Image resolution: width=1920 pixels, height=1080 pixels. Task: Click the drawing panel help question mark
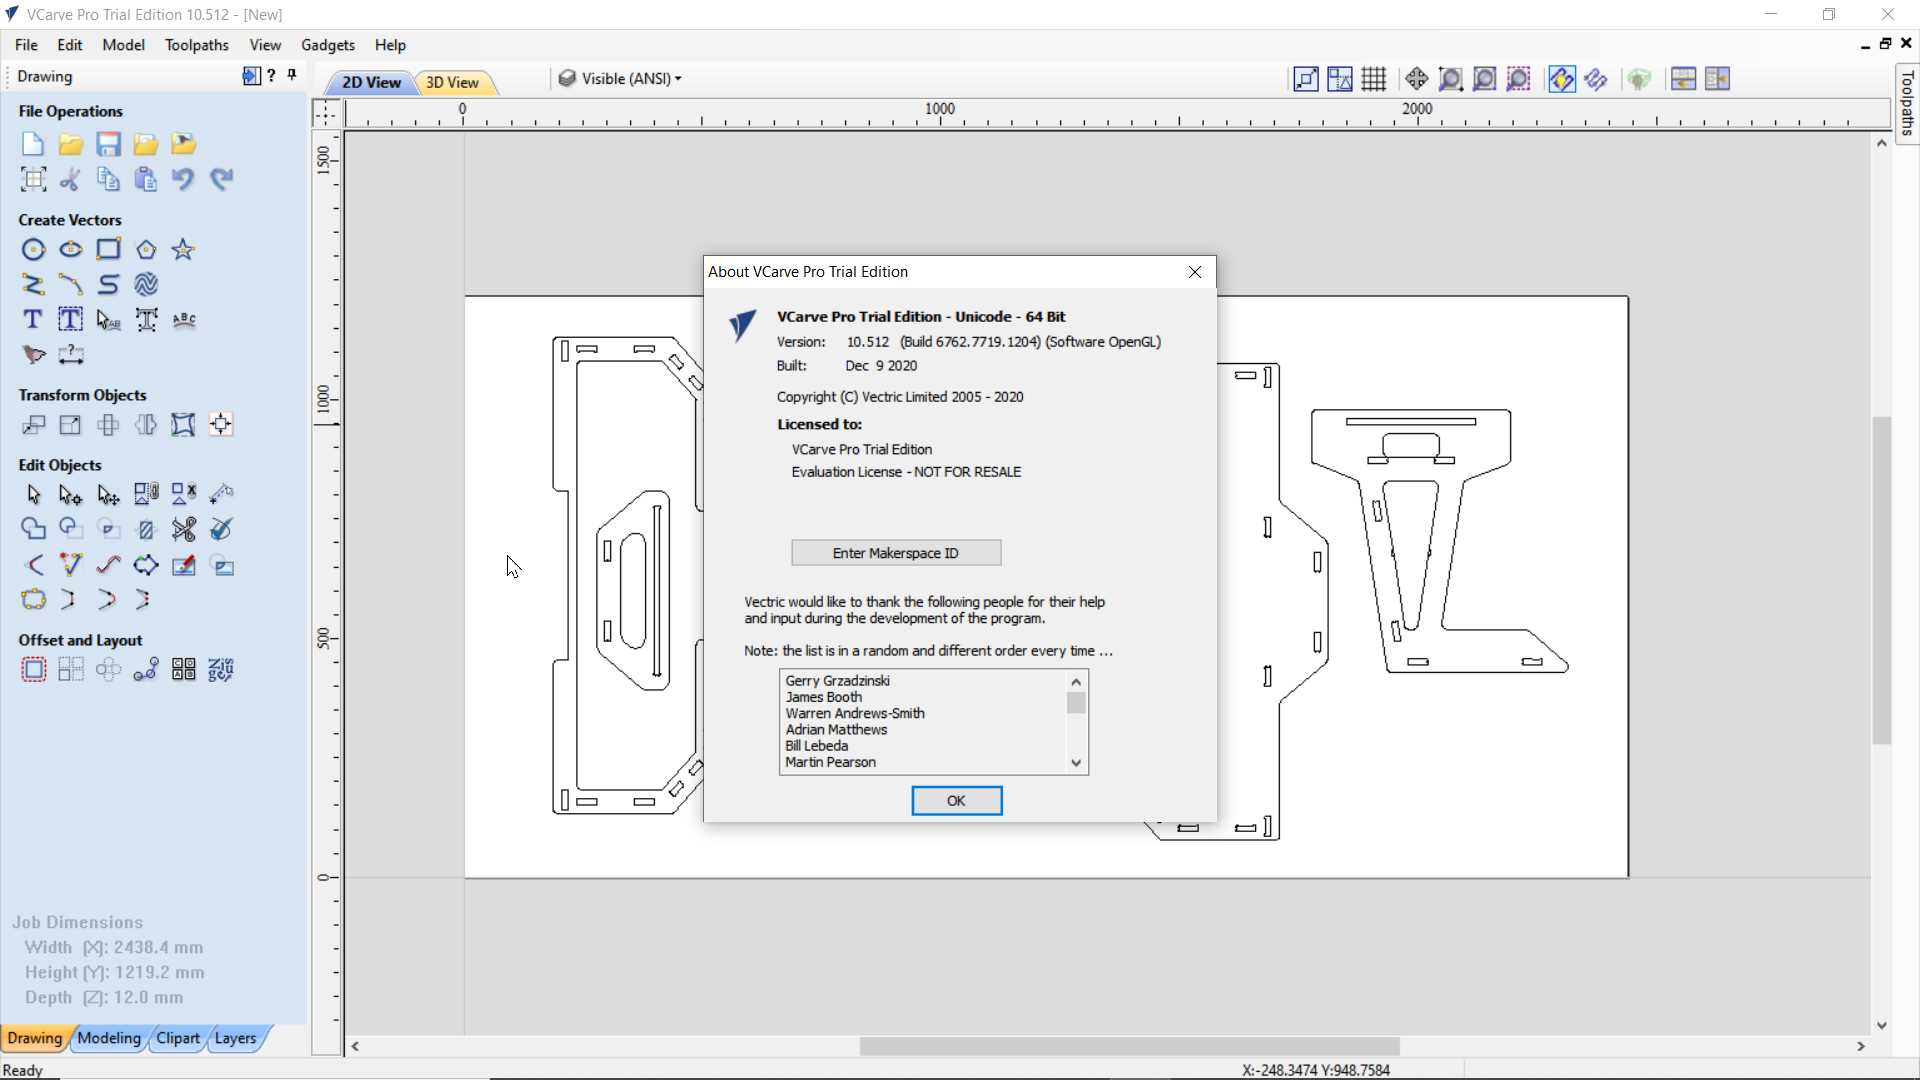pyautogui.click(x=272, y=75)
